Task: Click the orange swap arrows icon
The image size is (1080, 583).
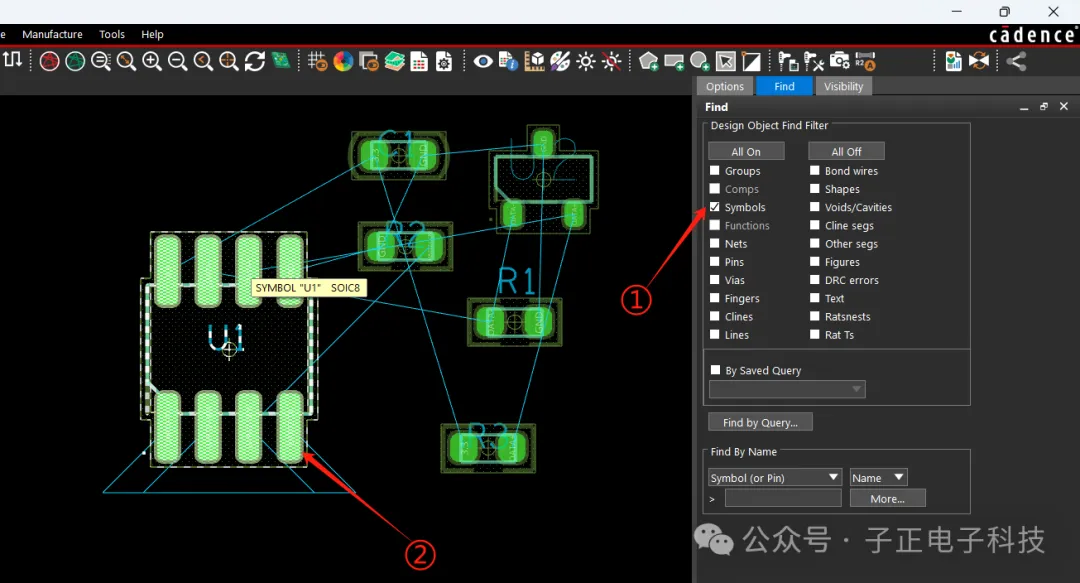Action: (979, 61)
